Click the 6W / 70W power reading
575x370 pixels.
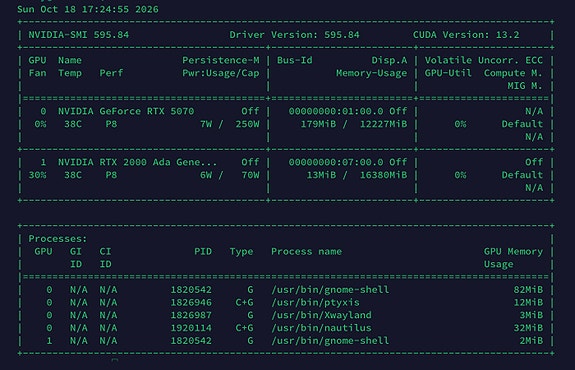(230, 175)
